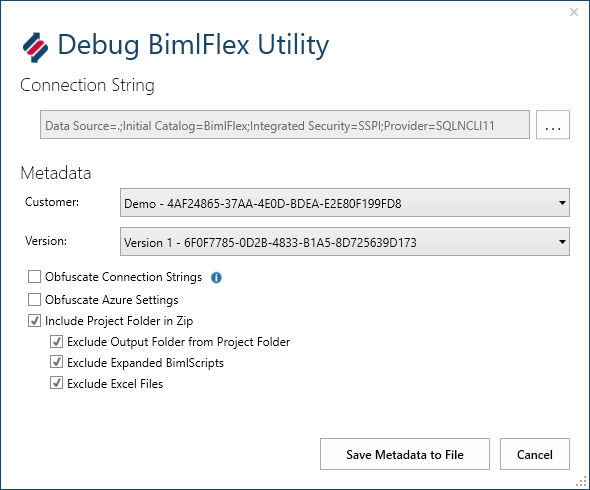Click the Customer: label
The width and height of the screenshot is (590, 490).
(x=52, y=202)
